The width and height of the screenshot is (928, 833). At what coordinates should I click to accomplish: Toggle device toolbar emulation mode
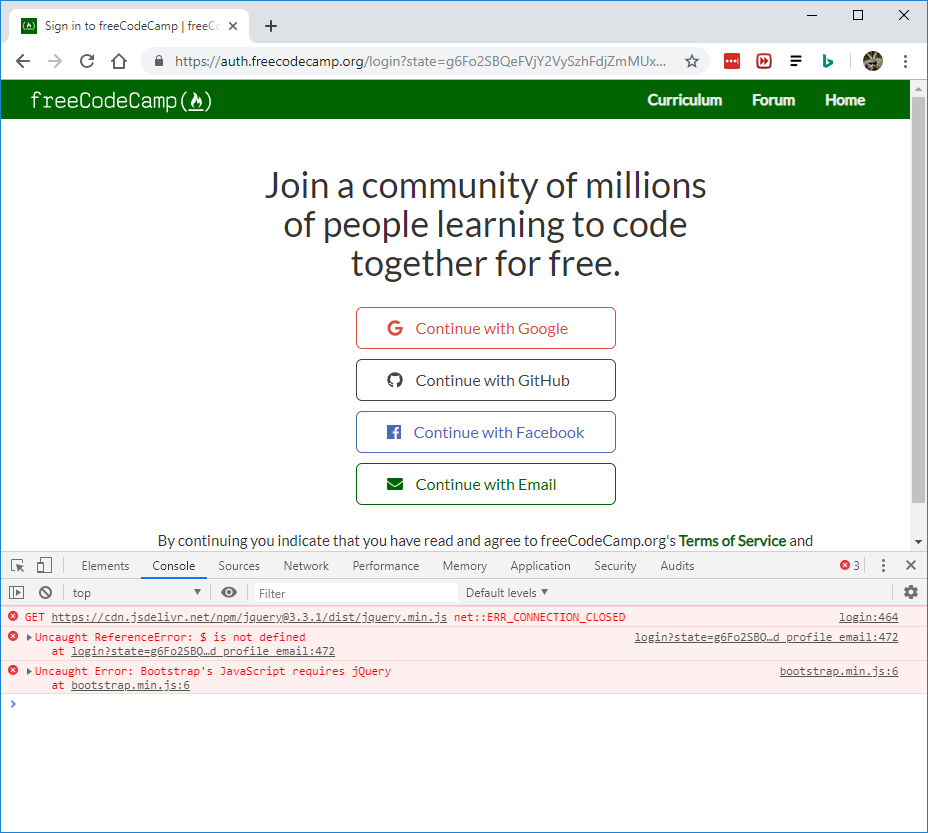coord(44,565)
